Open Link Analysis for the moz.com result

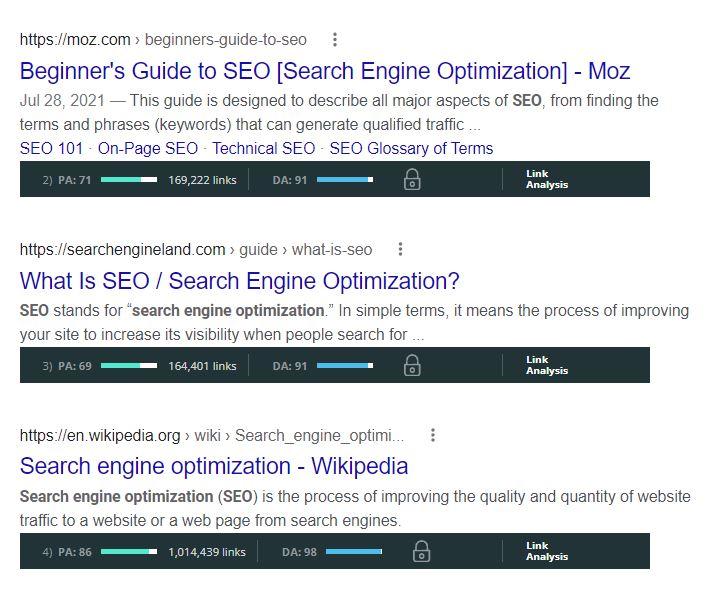point(546,179)
